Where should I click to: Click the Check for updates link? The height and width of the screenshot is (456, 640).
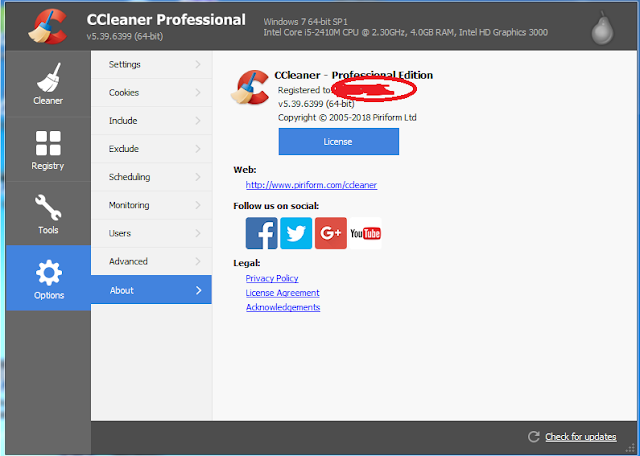click(x=581, y=437)
